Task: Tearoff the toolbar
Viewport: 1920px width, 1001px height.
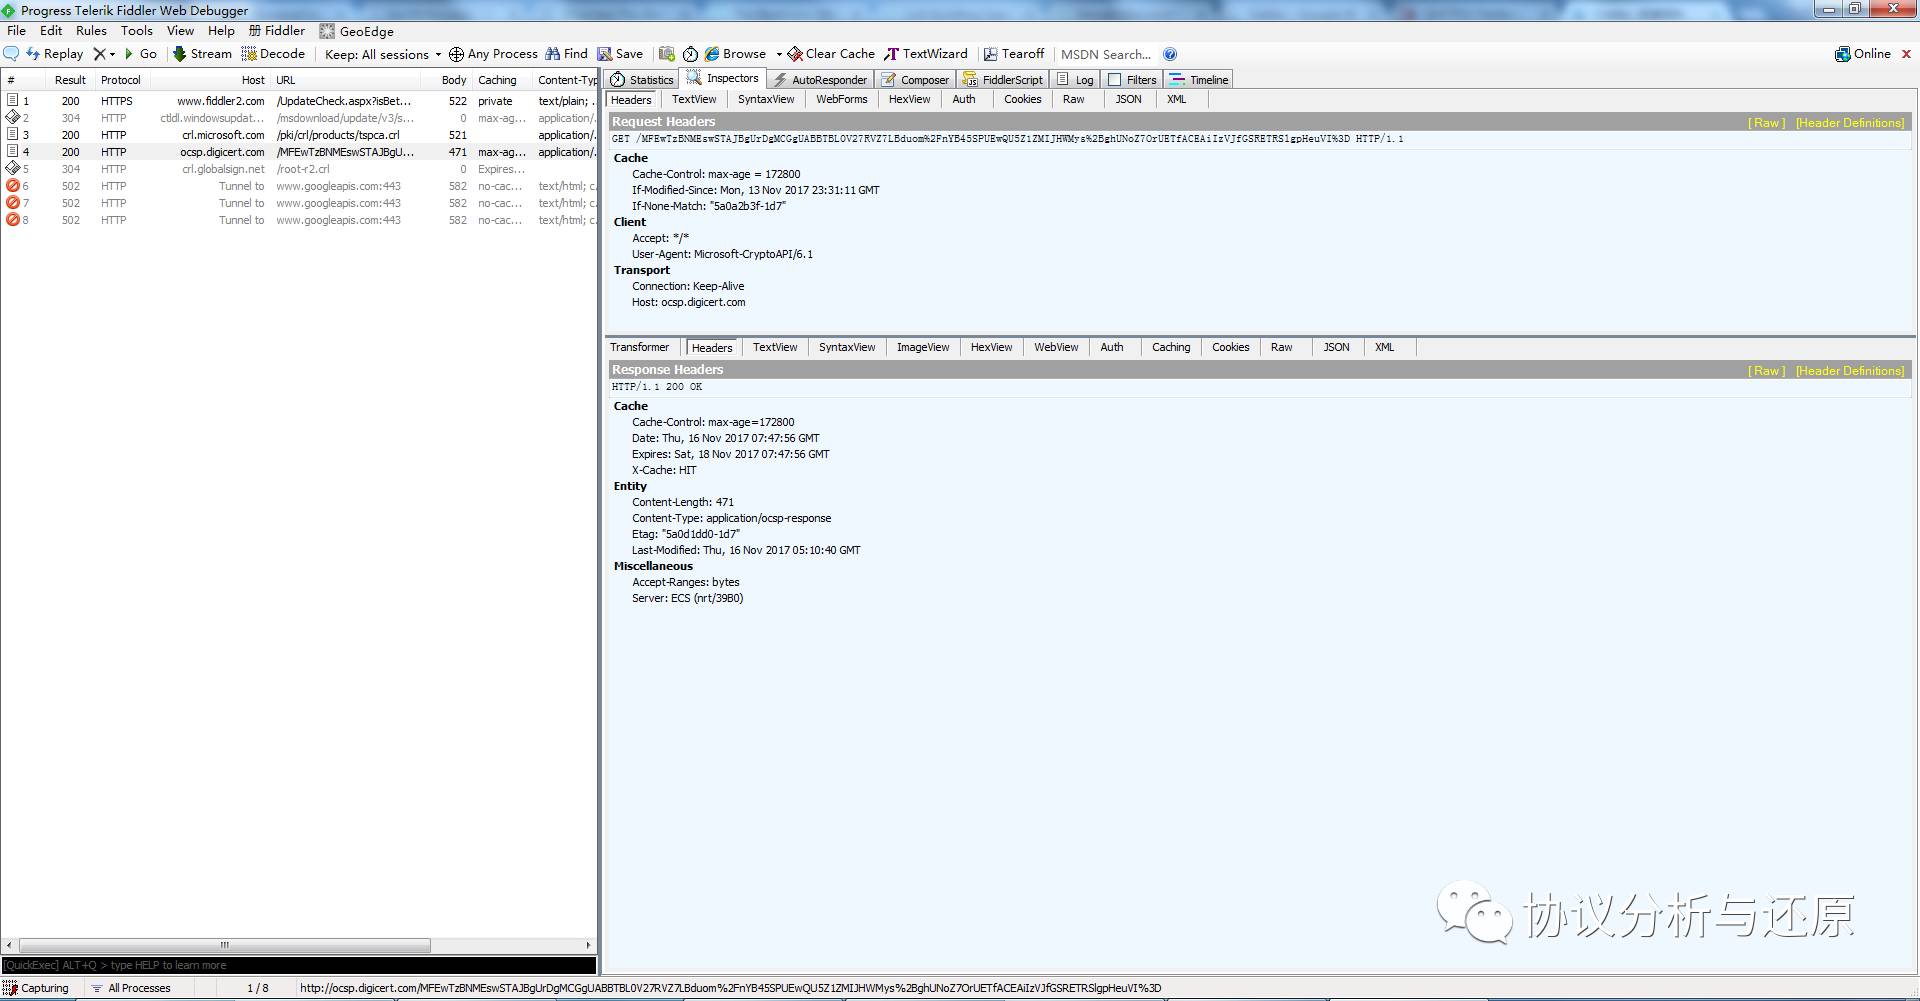Action: click(1014, 54)
